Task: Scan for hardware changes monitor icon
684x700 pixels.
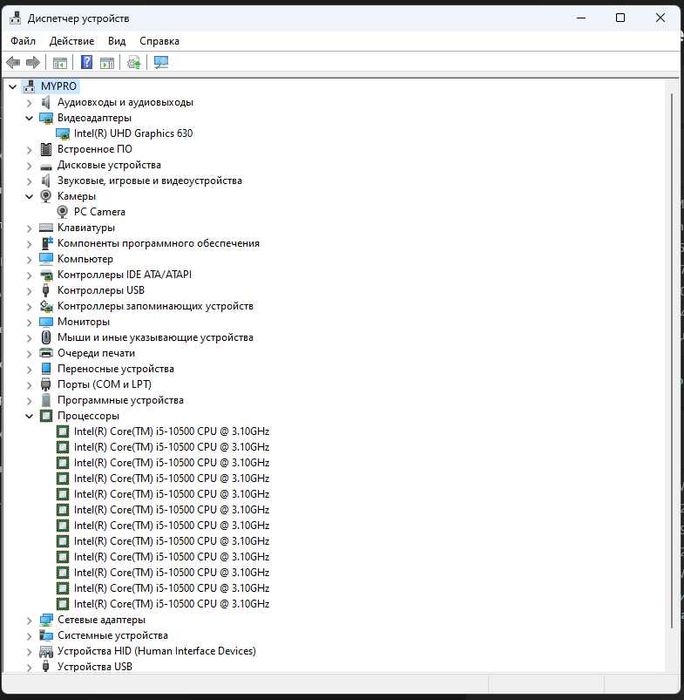Action: tap(161, 62)
